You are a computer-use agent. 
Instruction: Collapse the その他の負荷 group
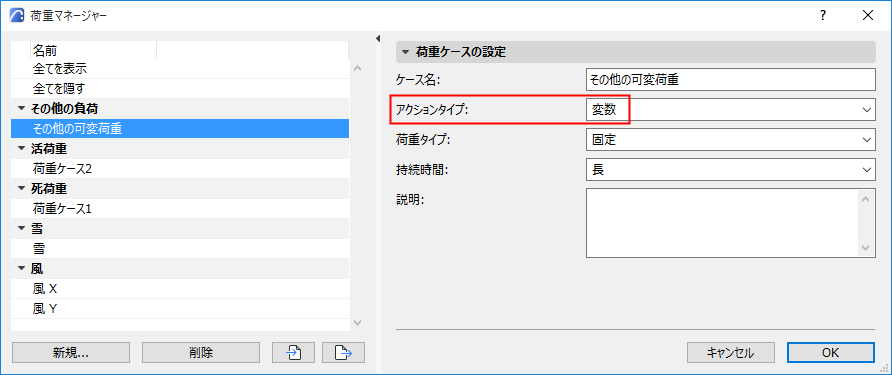click(22, 108)
